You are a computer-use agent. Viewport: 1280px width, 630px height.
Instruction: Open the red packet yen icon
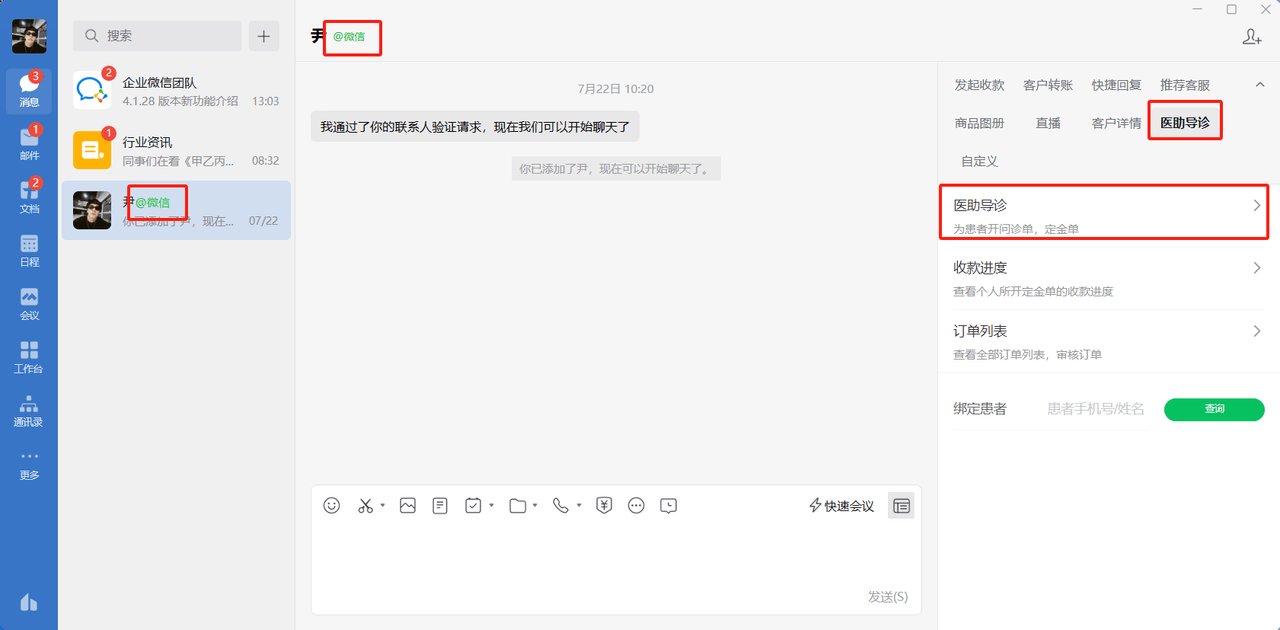604,506
